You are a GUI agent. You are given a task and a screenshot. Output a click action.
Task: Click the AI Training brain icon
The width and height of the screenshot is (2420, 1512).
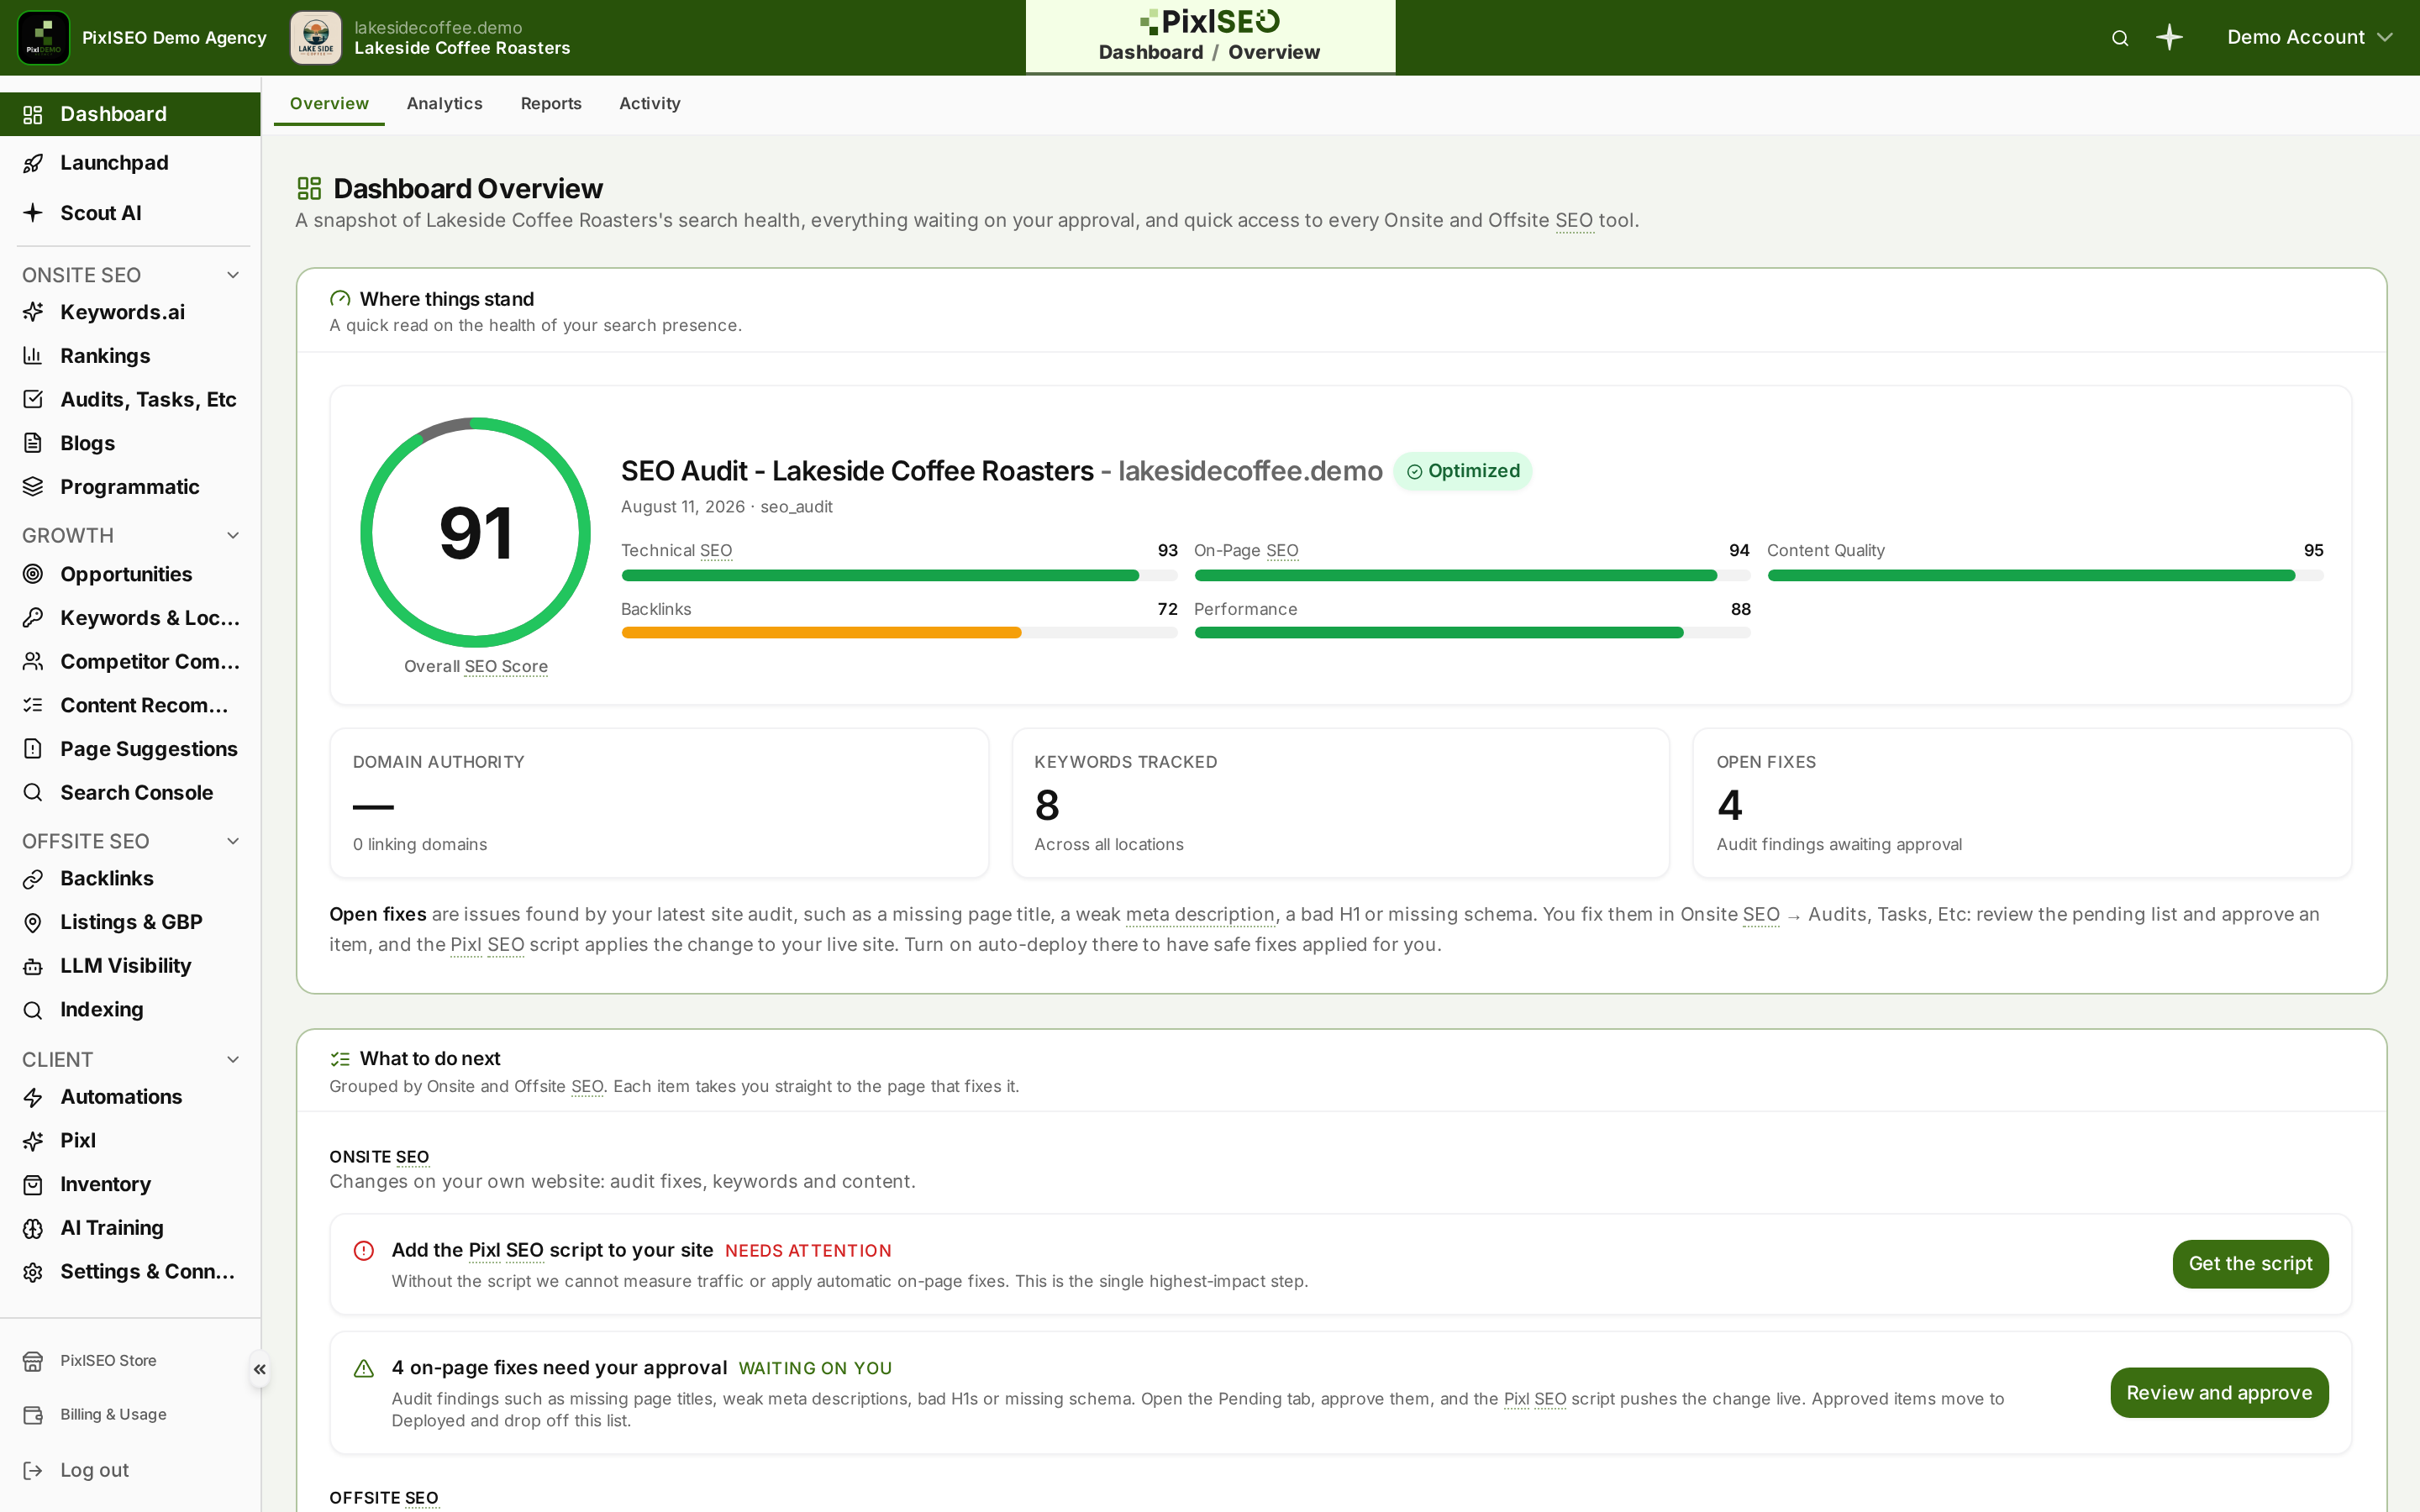tap(33, 1228)
